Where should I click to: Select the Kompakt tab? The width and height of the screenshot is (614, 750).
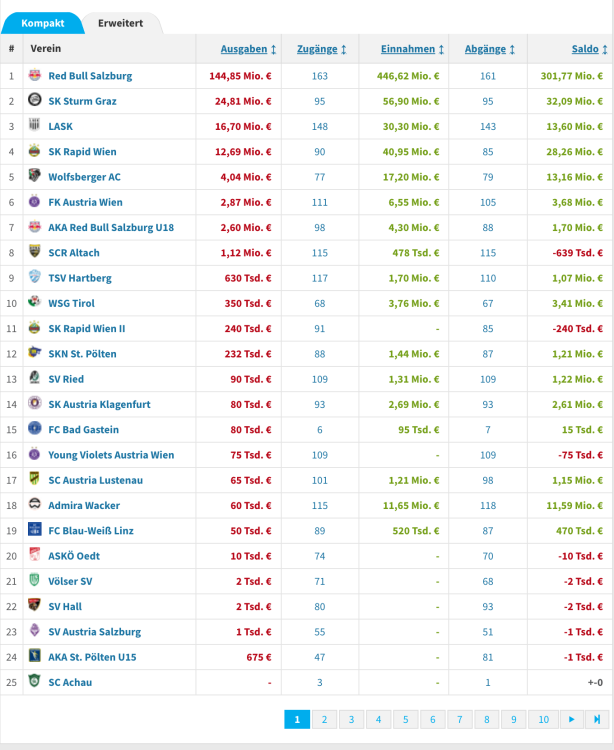tap(43, 23)
